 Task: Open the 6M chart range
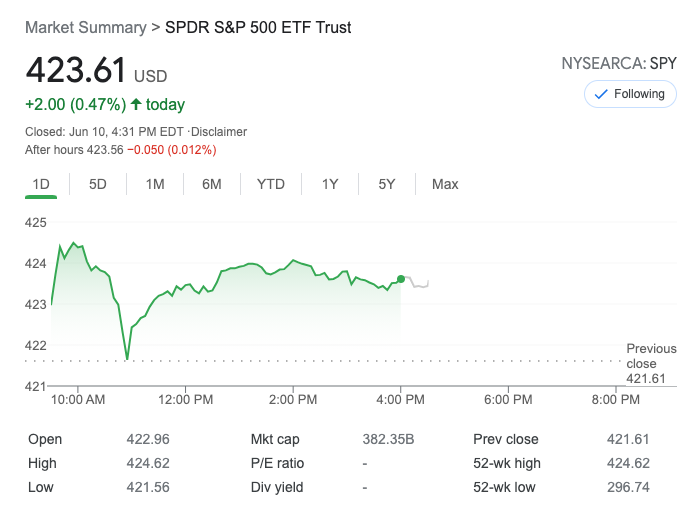click(211, 184)
